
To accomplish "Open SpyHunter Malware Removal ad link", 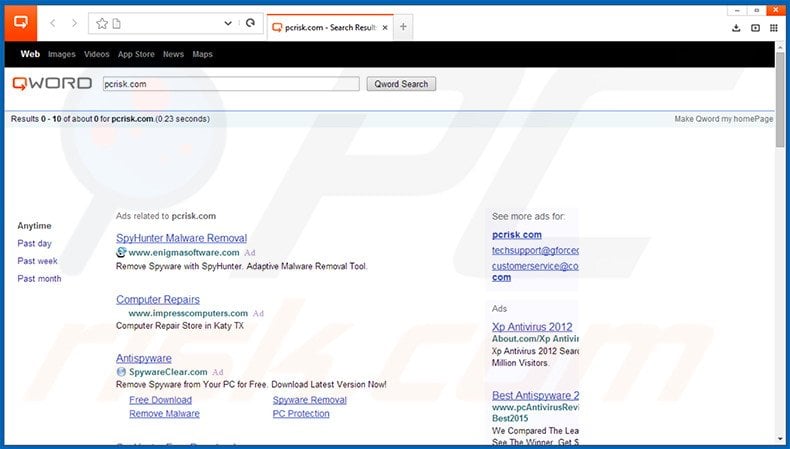I will (x=181, y=238).
